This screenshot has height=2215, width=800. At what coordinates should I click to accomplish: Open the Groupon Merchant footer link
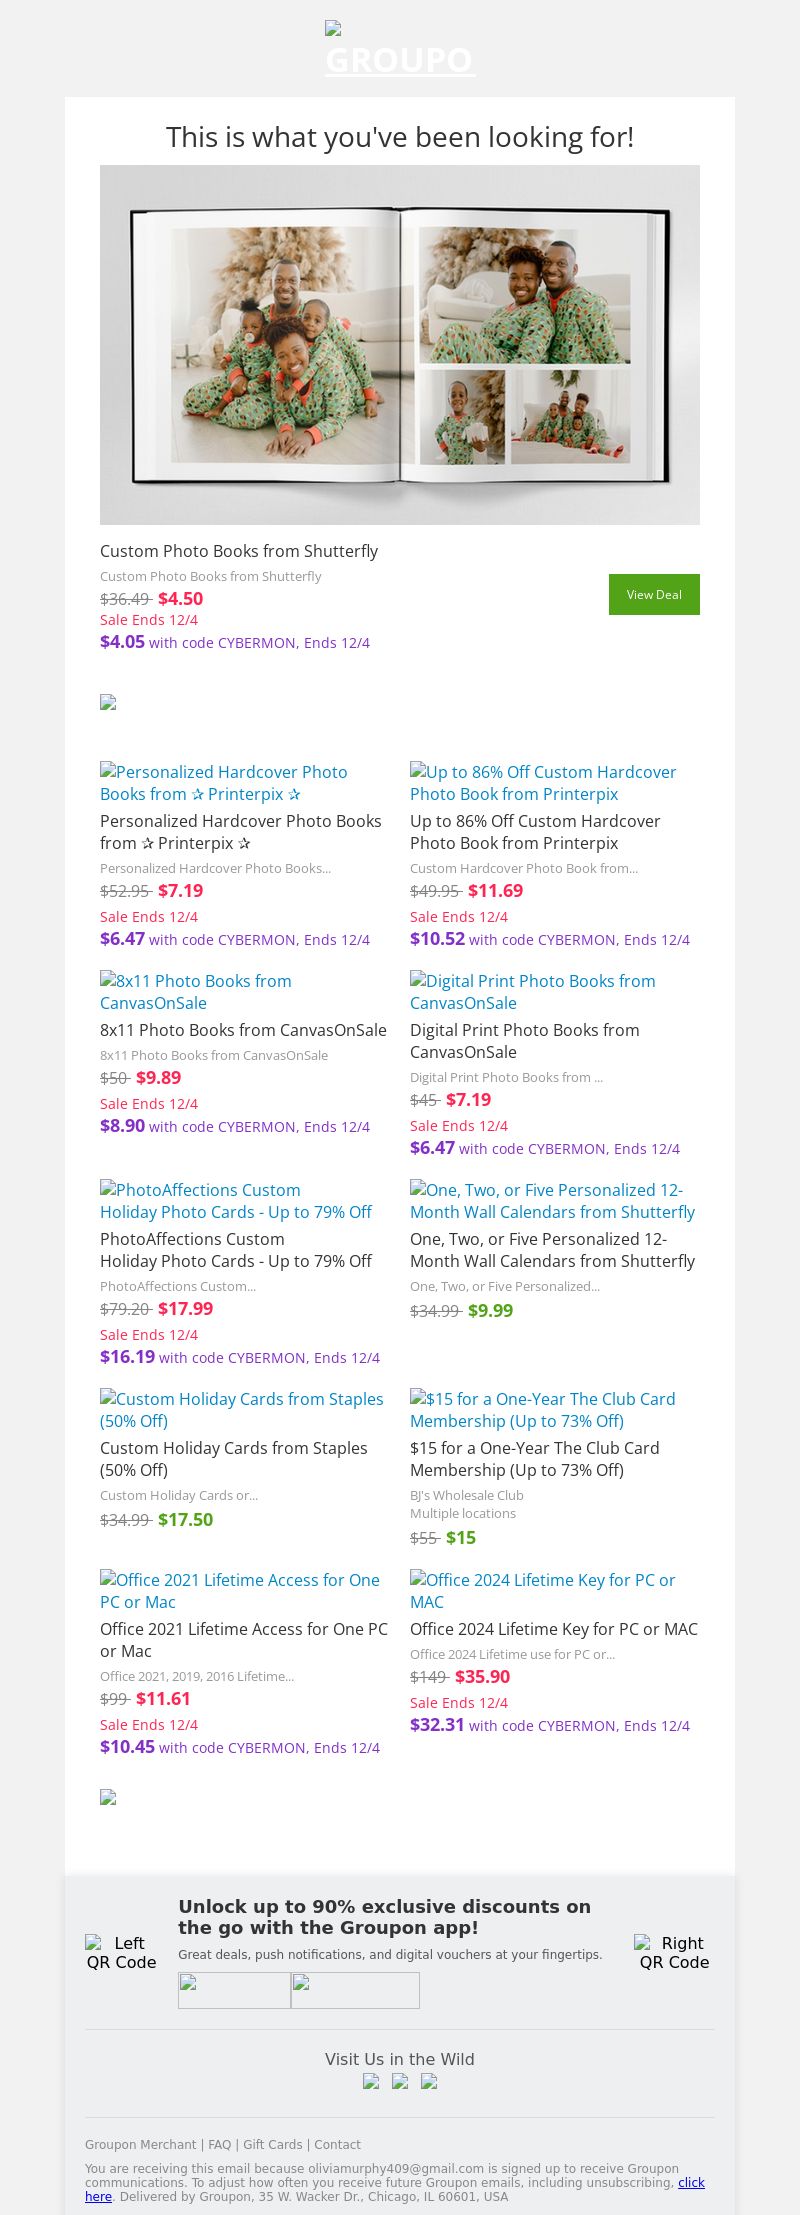click(x=140, y=2144)
